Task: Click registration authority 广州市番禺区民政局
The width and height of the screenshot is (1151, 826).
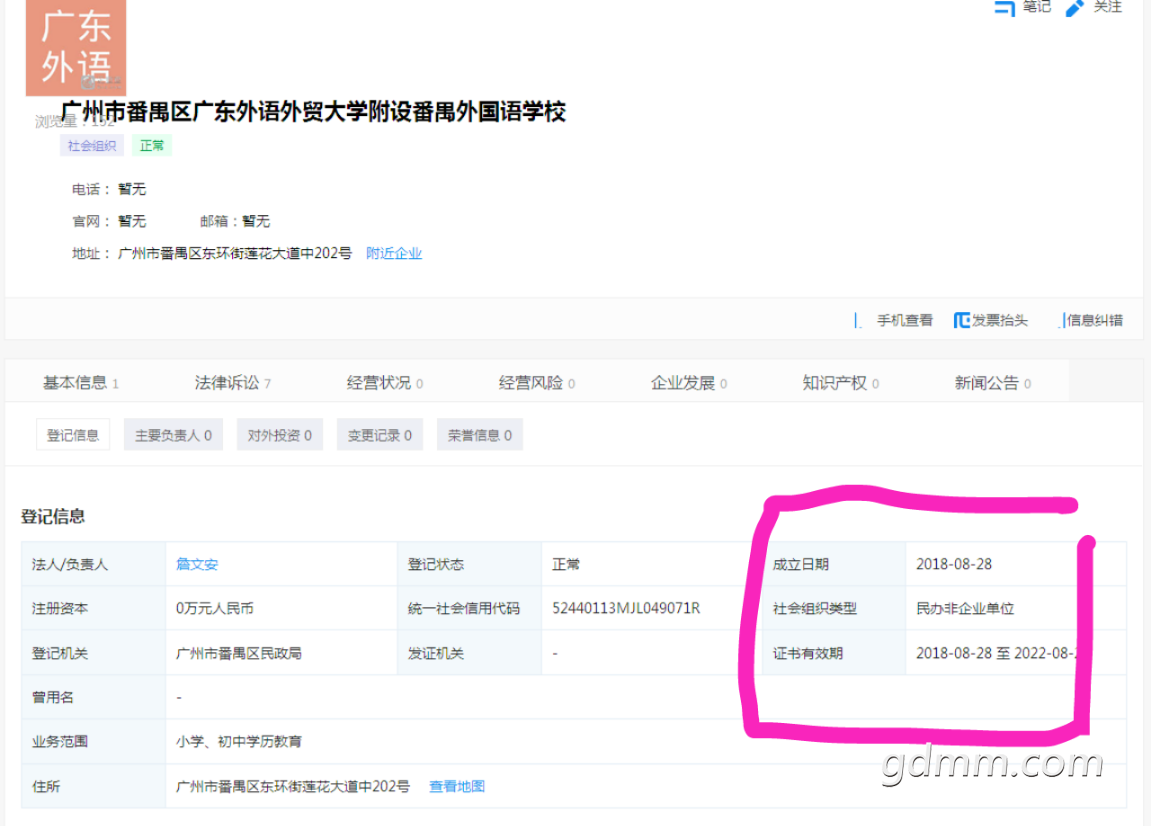Action: (239, 653)
